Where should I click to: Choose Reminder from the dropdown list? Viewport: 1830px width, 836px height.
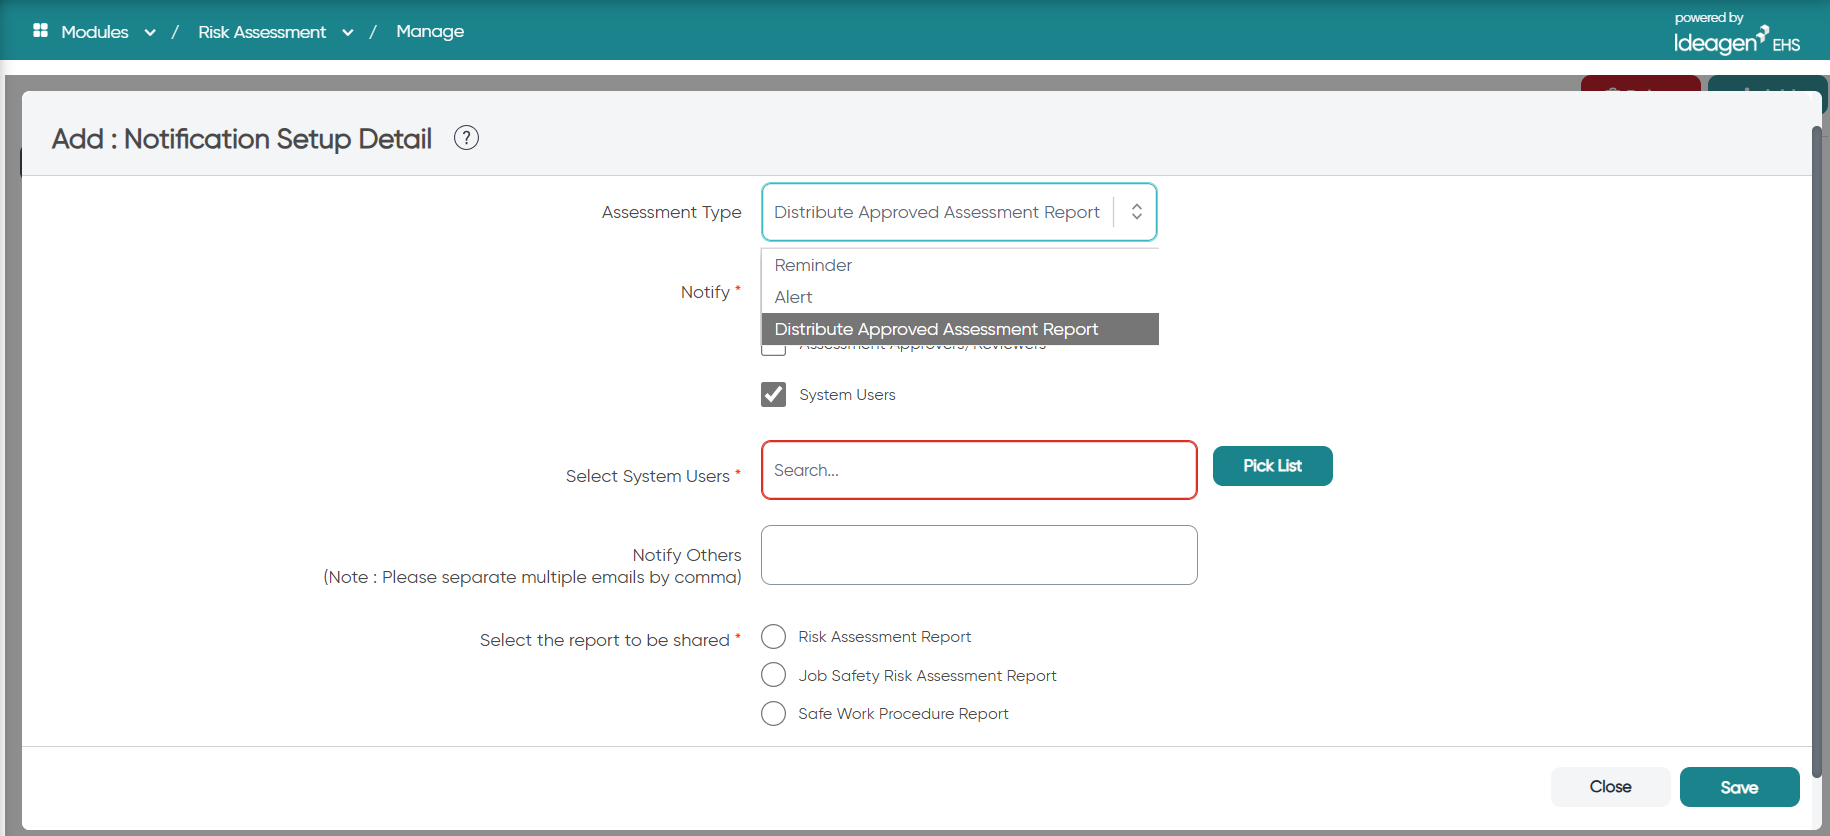click(960, 265)
